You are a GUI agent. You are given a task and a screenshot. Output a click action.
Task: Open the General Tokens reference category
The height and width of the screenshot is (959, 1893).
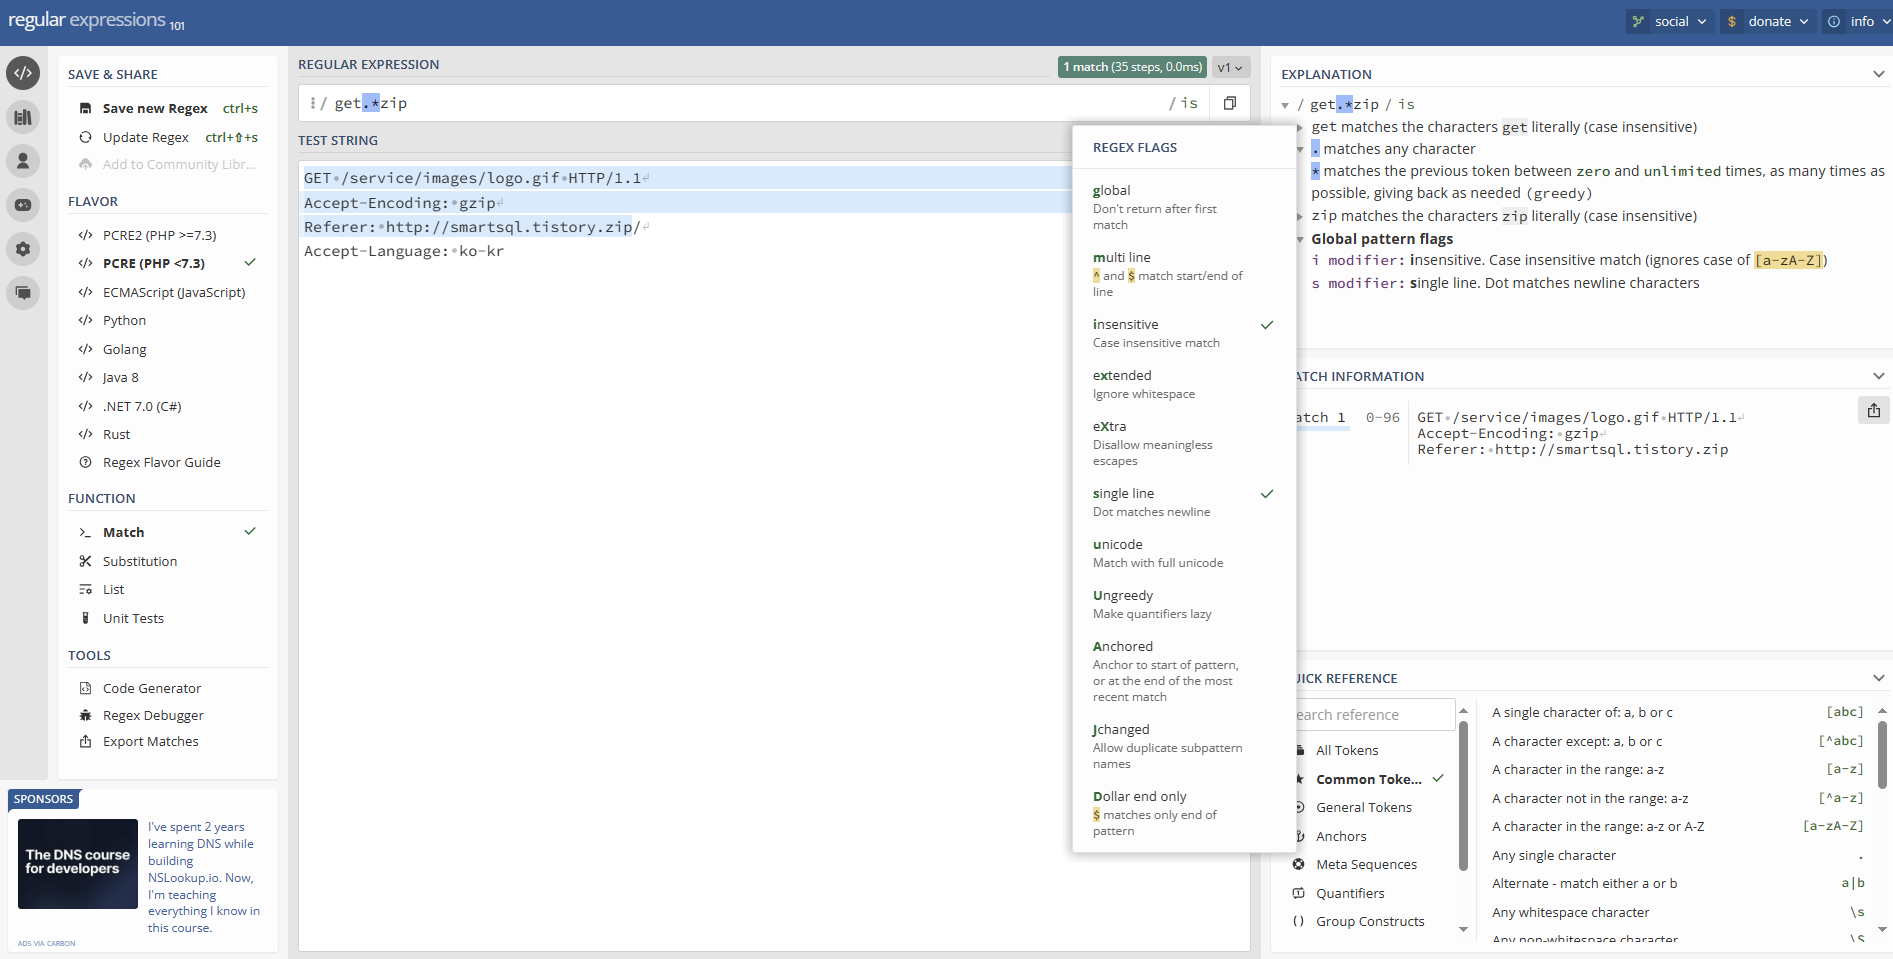[x=1364, y=807]
